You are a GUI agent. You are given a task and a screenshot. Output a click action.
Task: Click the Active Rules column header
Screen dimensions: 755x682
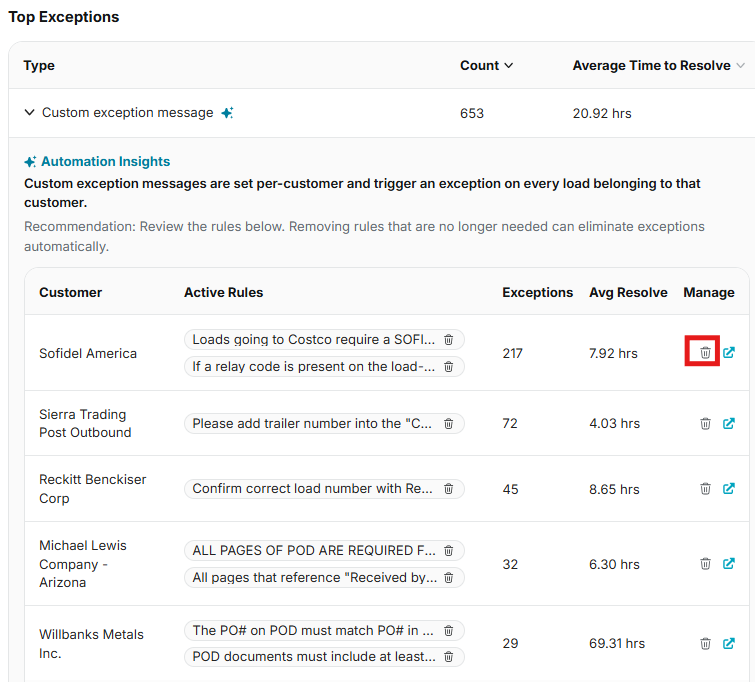[x=223, y=293]
